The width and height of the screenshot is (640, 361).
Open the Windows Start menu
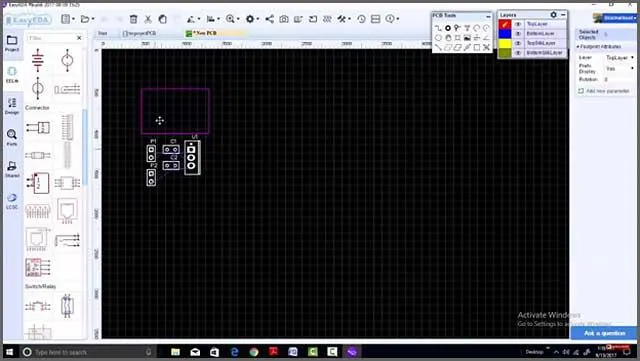(x=10, y=352)
